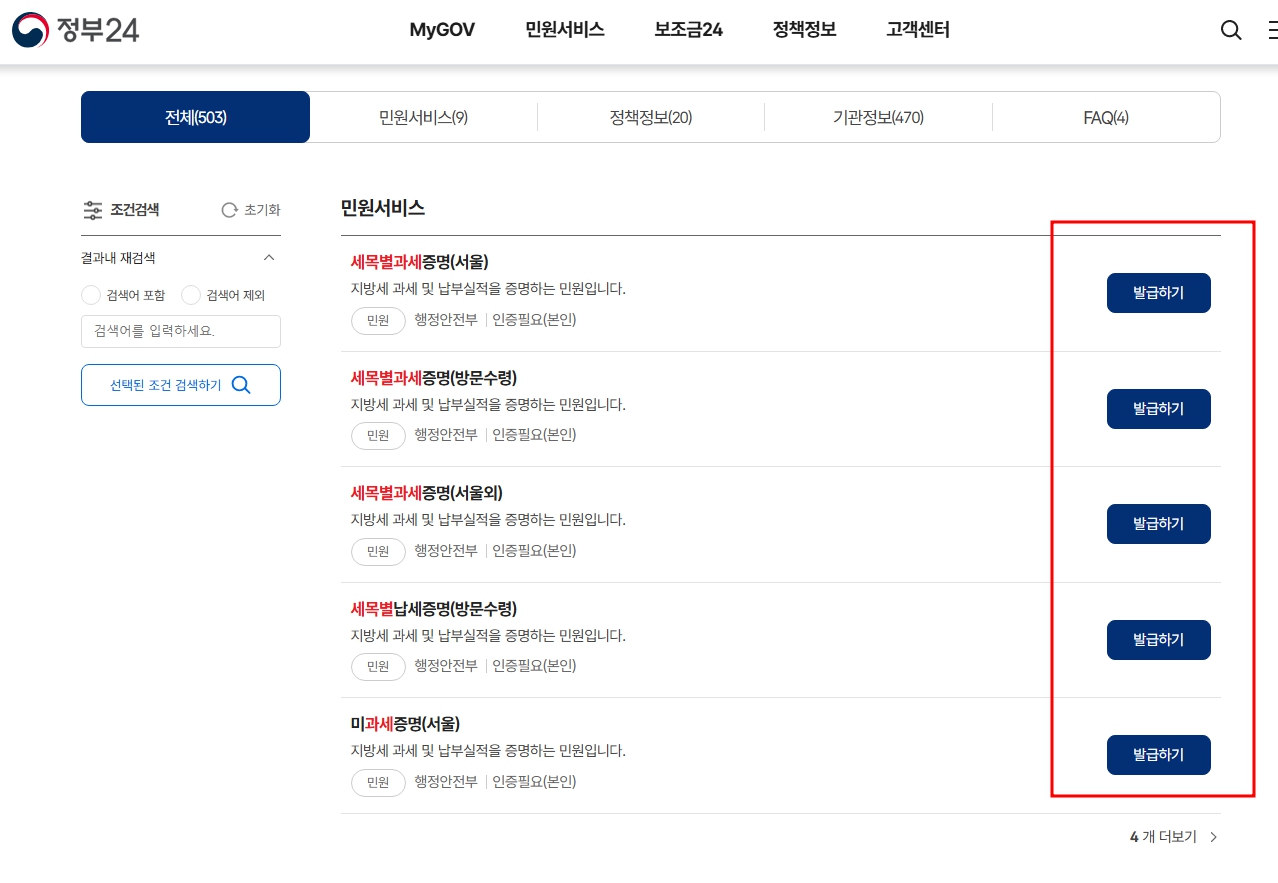
Task: Click the 선택된 조건 검색하기 button
Action: (181, 385)
